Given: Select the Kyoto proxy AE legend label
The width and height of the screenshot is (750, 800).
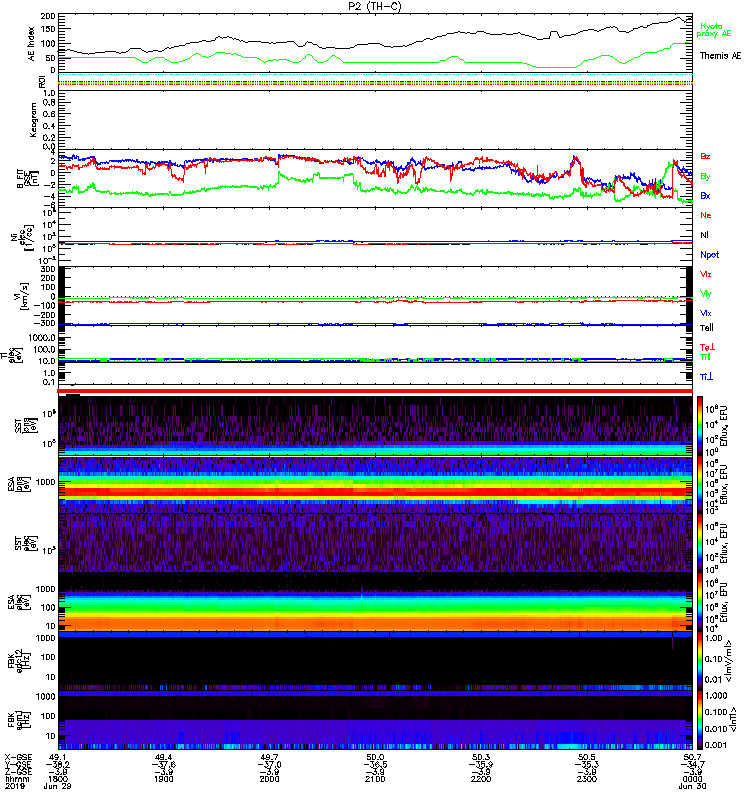Looking at the screenshot, I should (x=714, y=30).
